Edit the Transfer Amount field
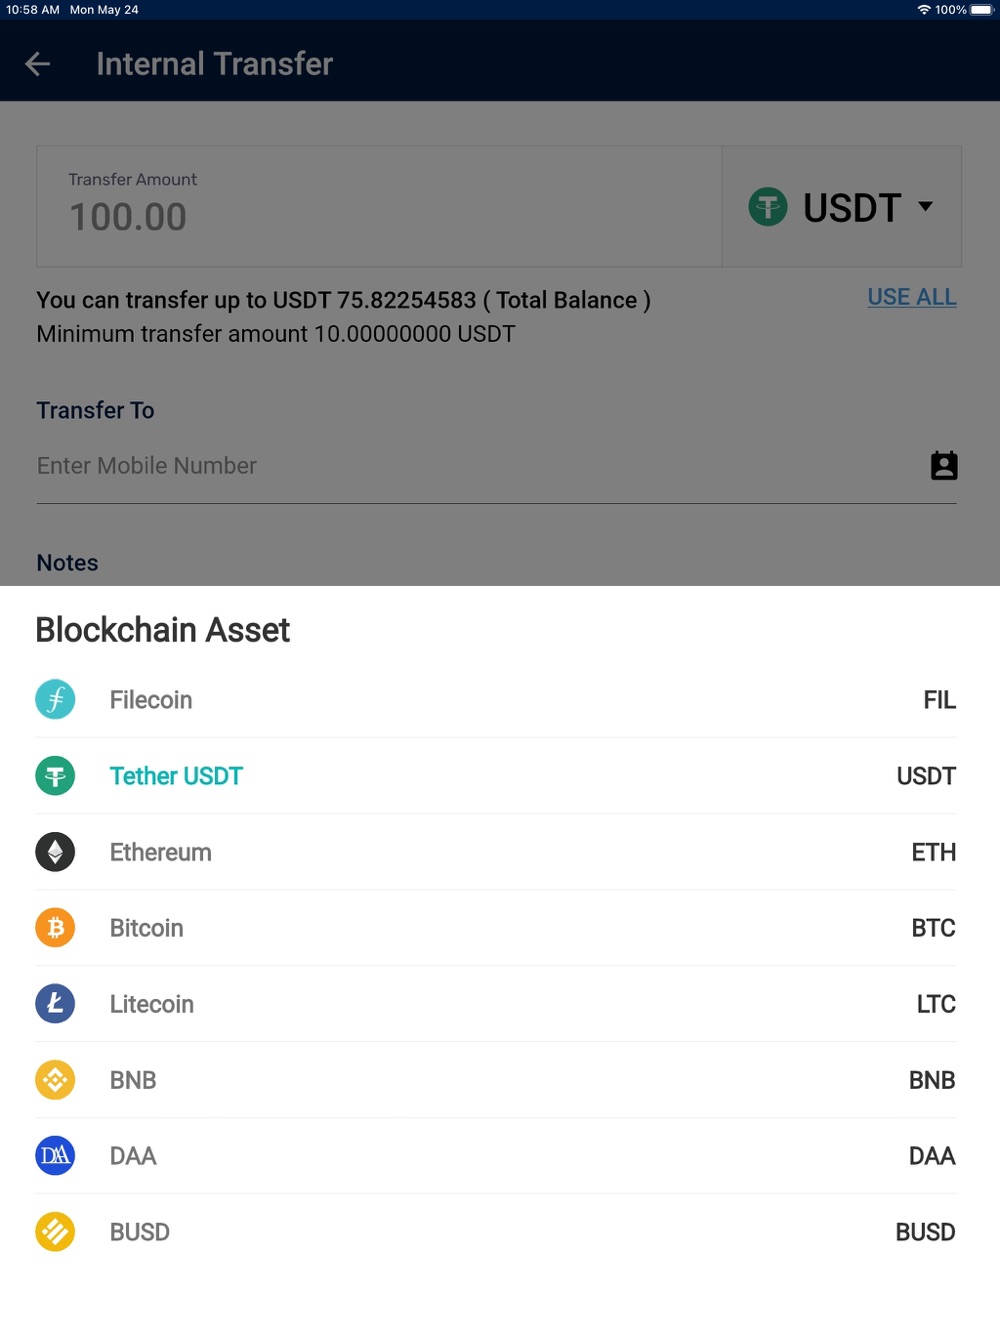The image size is (1000, 1334). 379,207
